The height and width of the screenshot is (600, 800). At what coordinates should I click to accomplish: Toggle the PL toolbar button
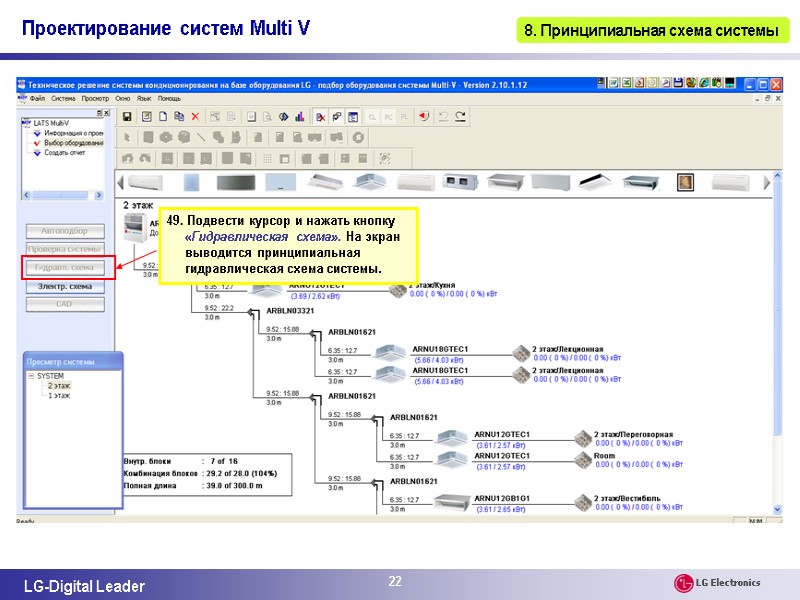[405, 117]
